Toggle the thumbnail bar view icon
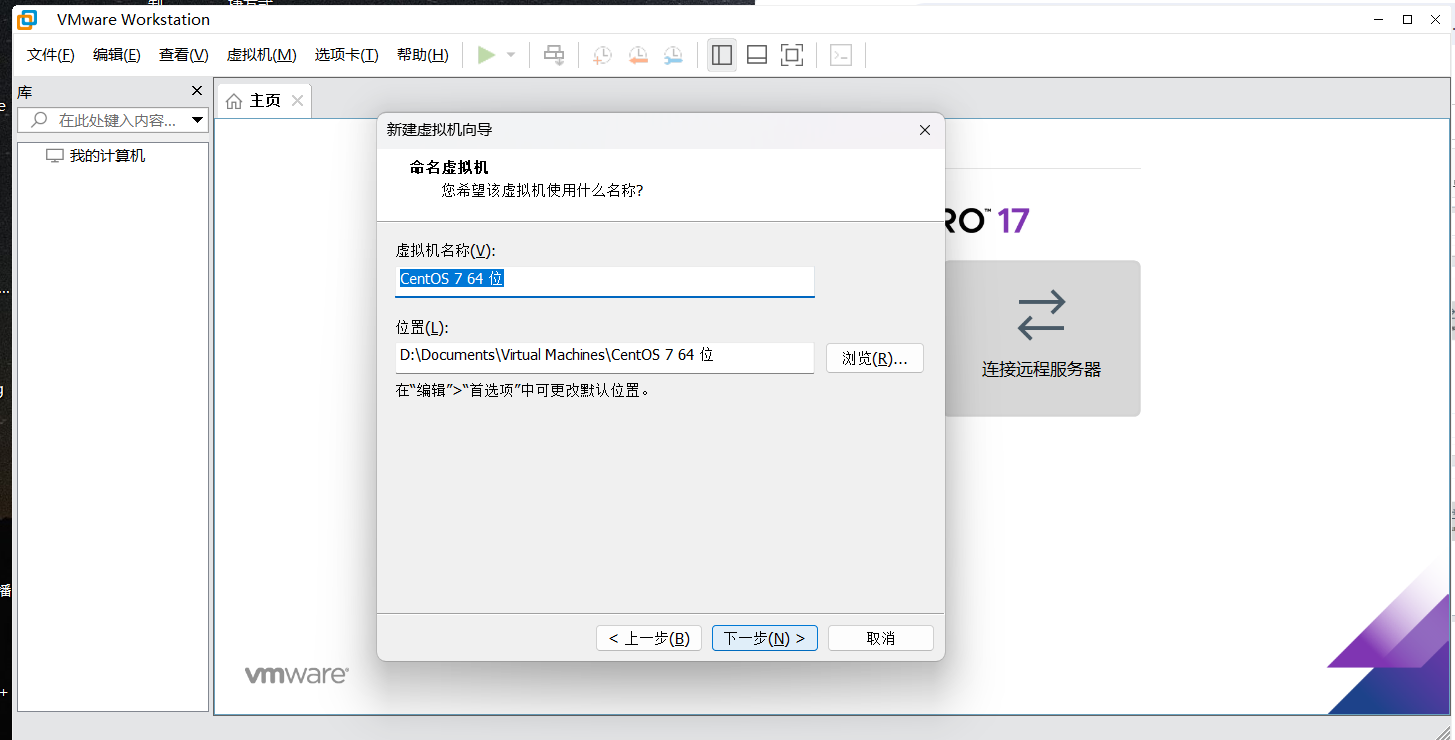1455x740 pixels. pos(757,55)
